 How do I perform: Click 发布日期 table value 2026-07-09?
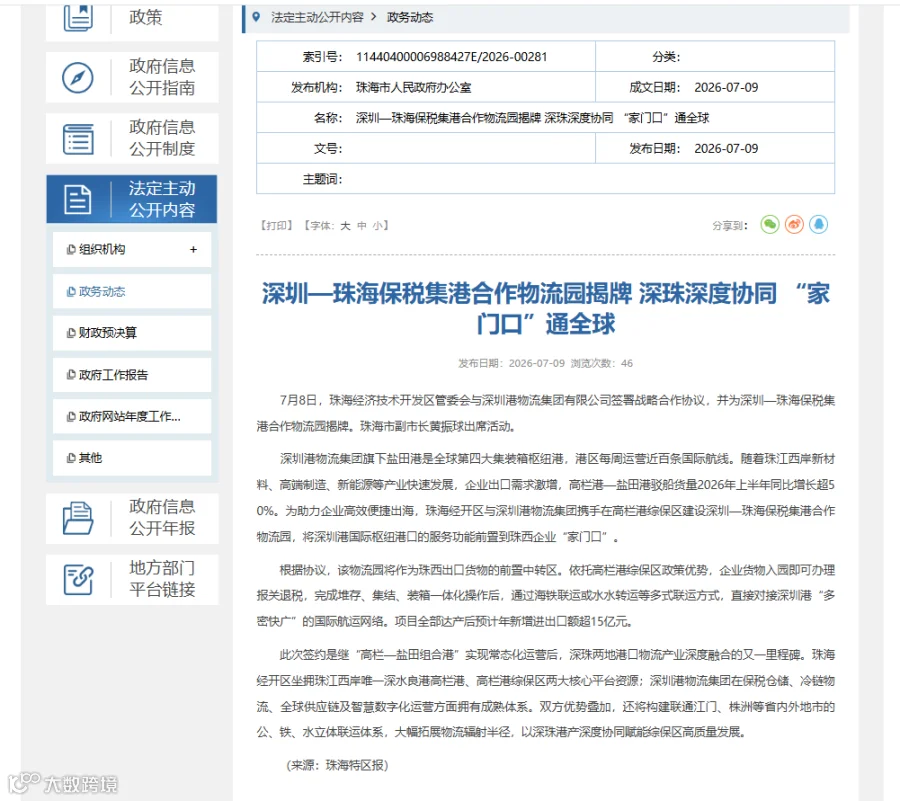(x=726, y=149)
